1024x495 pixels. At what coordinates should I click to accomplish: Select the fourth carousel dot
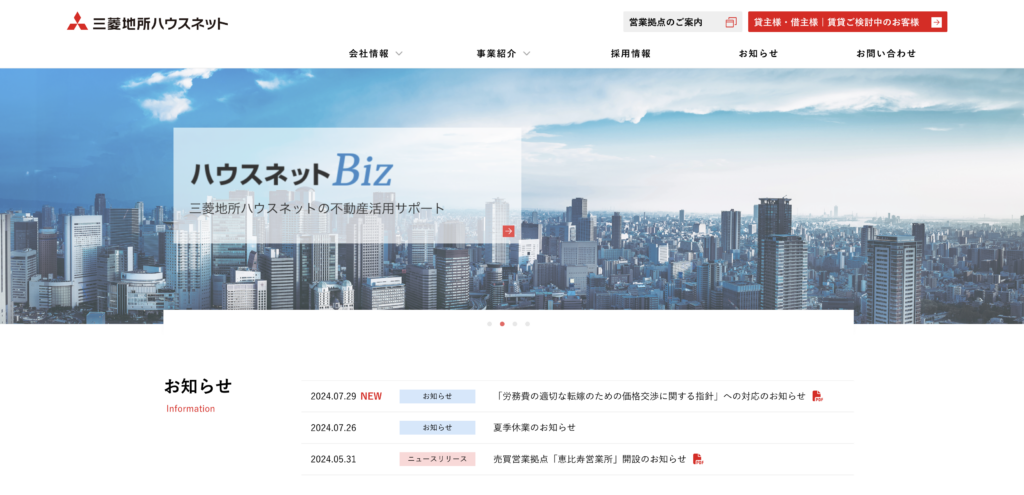click(x=528, y=324)
